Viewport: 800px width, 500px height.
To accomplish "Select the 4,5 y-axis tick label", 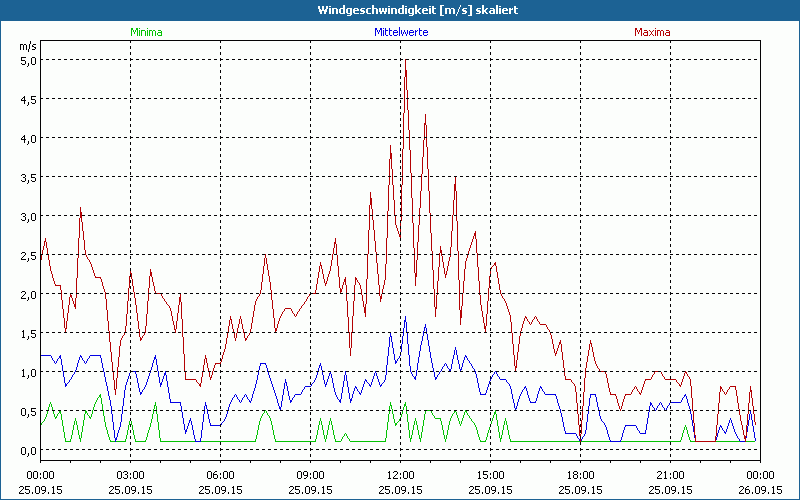I will pyautogui.click(x=28, y=99).
